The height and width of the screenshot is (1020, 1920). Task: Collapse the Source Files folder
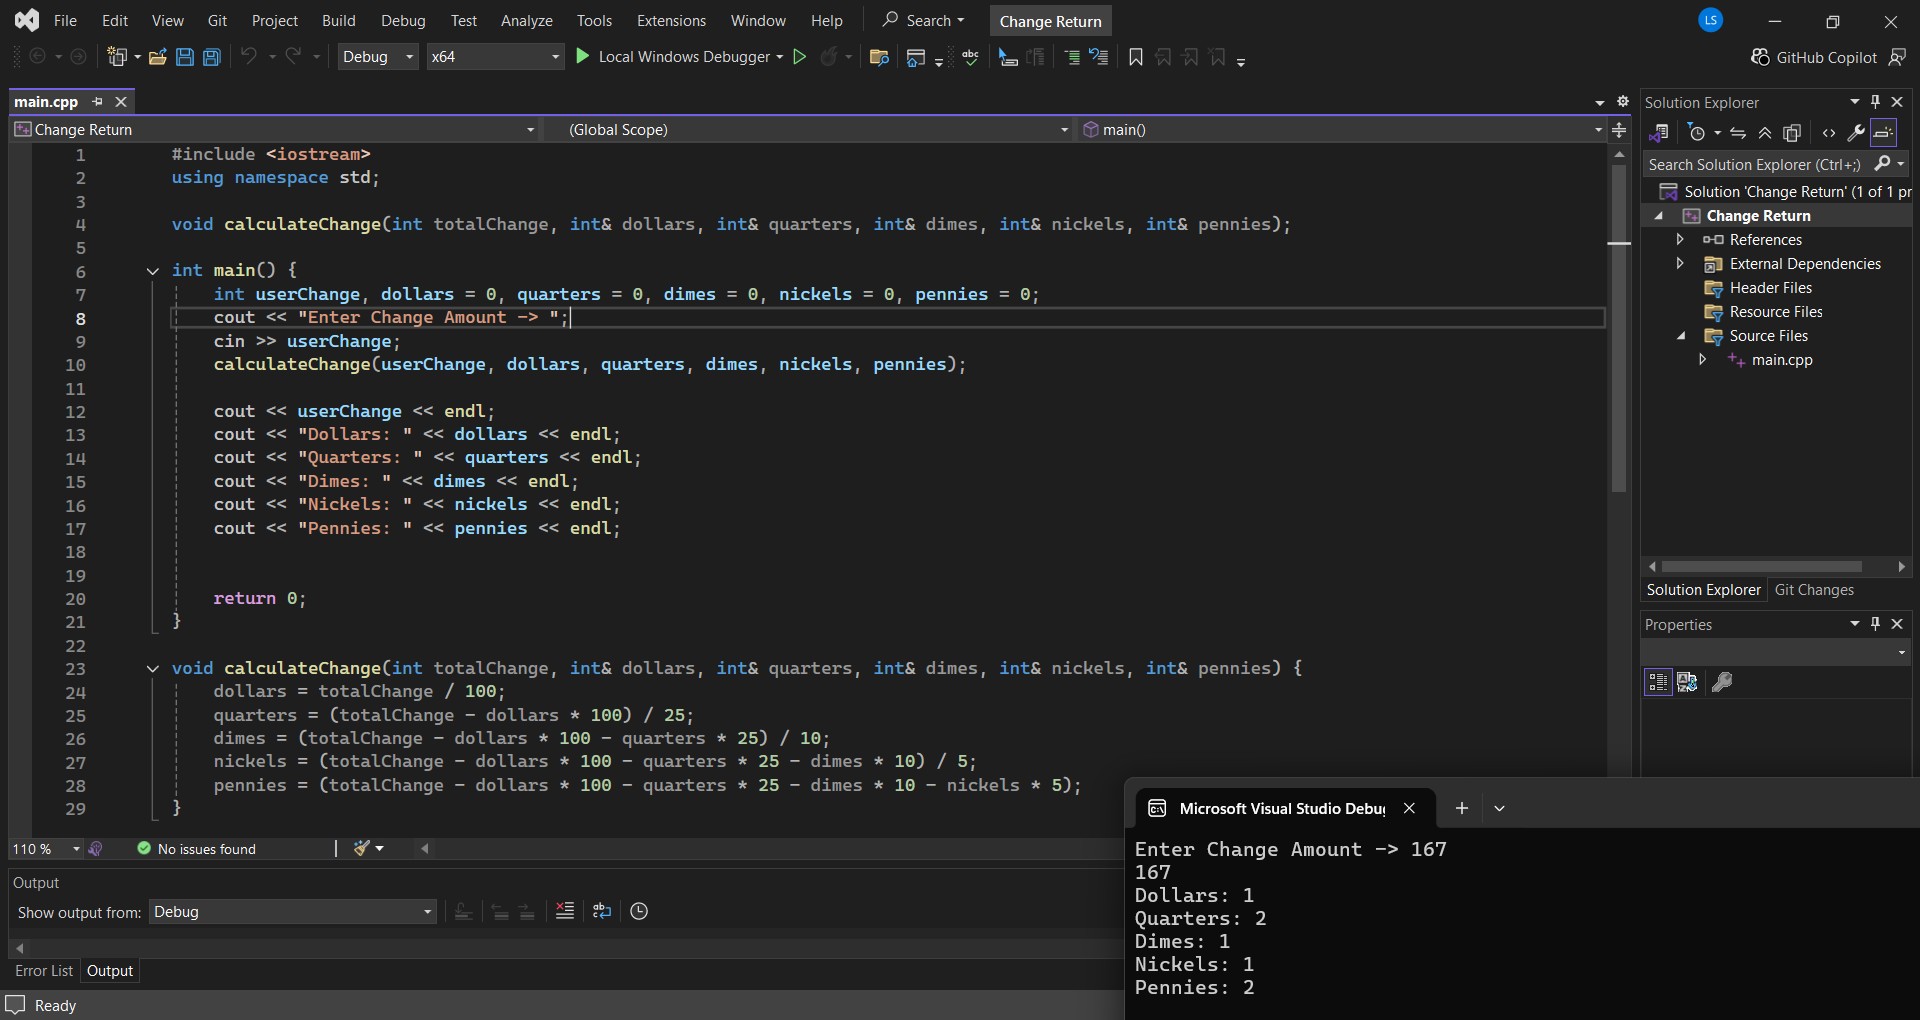(x=1681, y=336)
